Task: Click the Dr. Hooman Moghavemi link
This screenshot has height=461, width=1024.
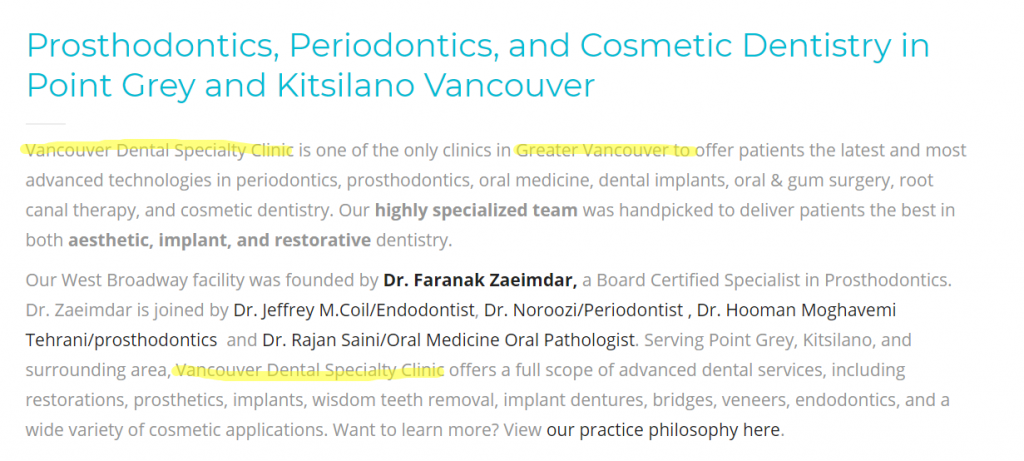Action: (x=797, y=311)
